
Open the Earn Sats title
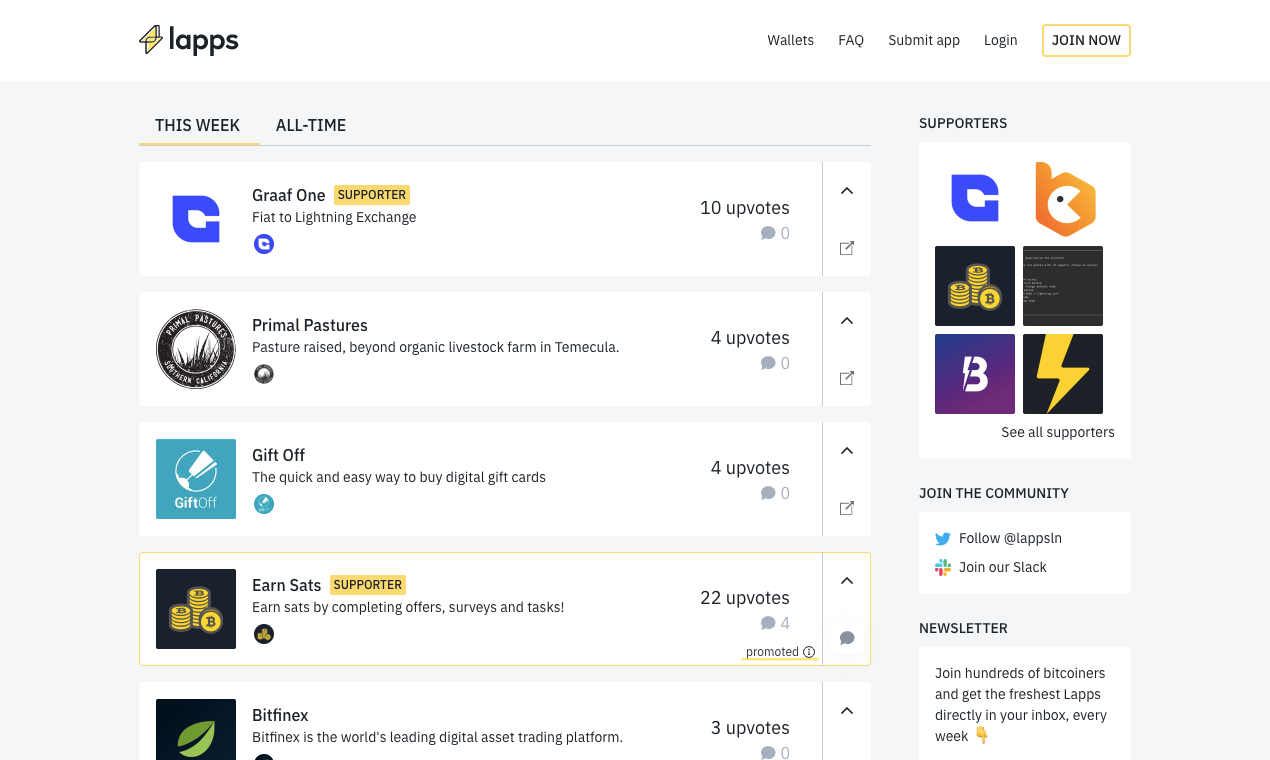click(x=287, y=585)
